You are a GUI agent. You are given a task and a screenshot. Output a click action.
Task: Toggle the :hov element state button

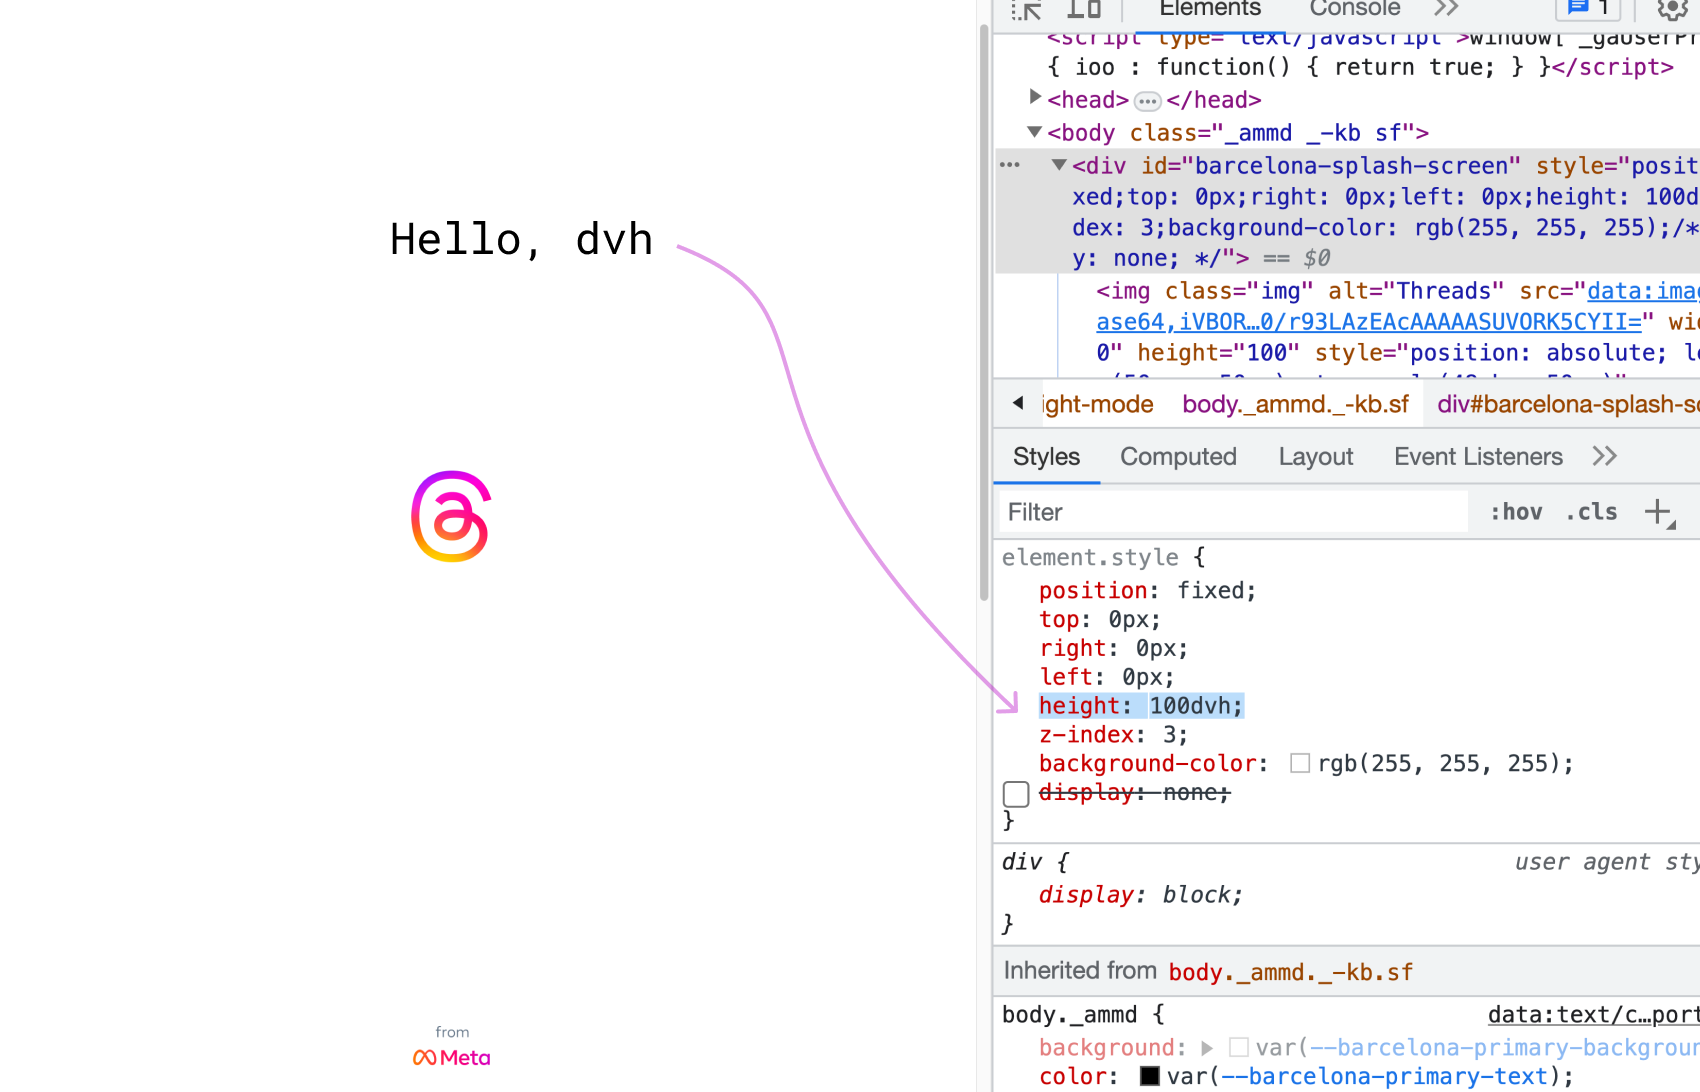[1516, 512]
